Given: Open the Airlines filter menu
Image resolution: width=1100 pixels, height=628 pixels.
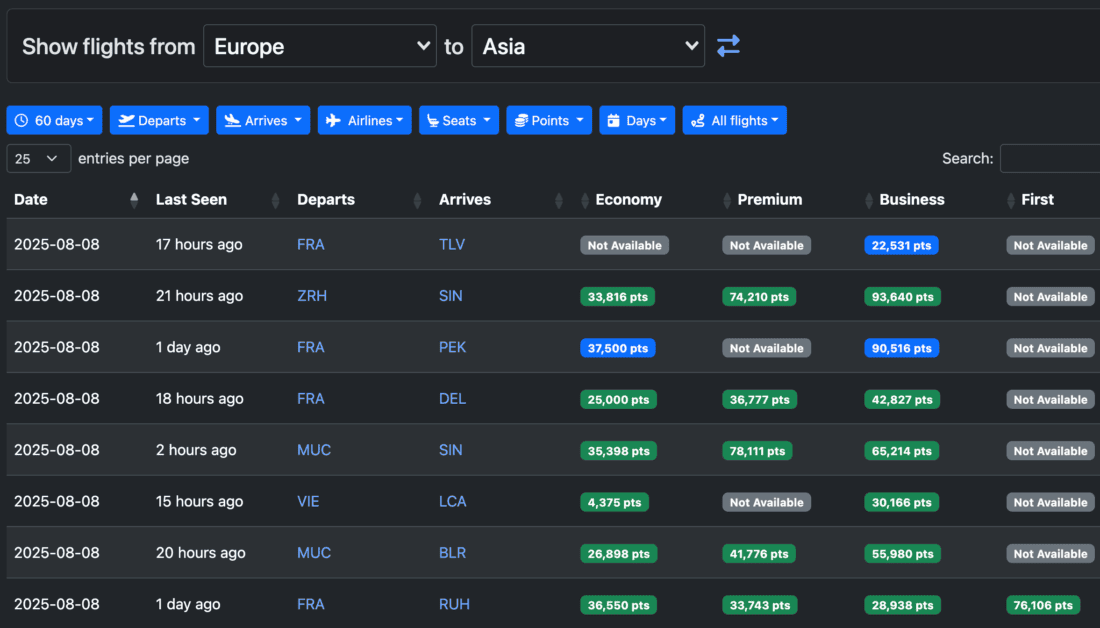Looking at the screenshot, I should (365, 120).
